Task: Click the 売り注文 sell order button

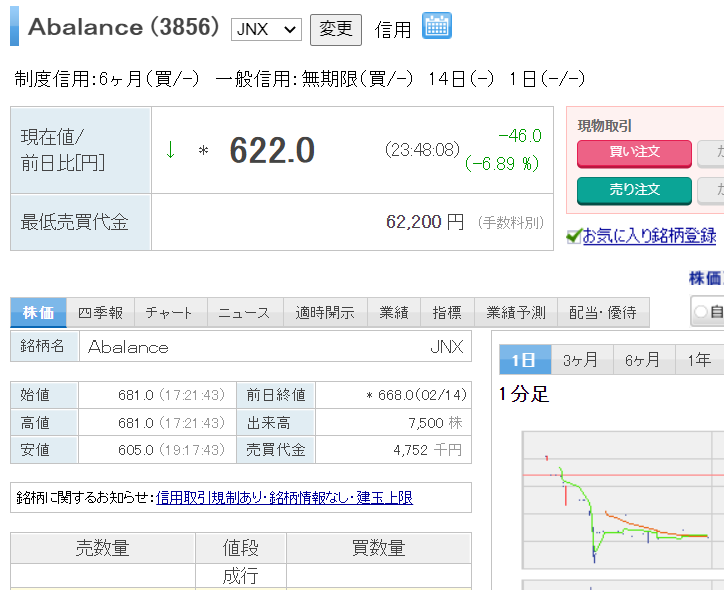Action: pyautogui.click(x=633, y=190)
